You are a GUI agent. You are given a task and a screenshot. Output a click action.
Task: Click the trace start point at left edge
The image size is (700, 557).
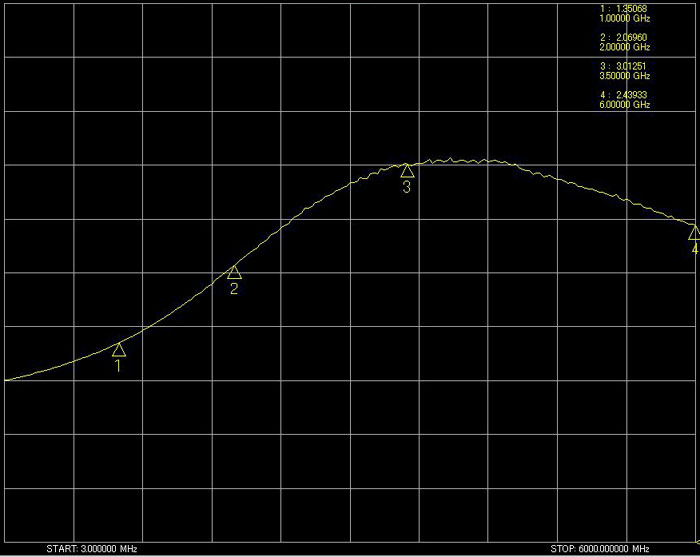[6, 380]
